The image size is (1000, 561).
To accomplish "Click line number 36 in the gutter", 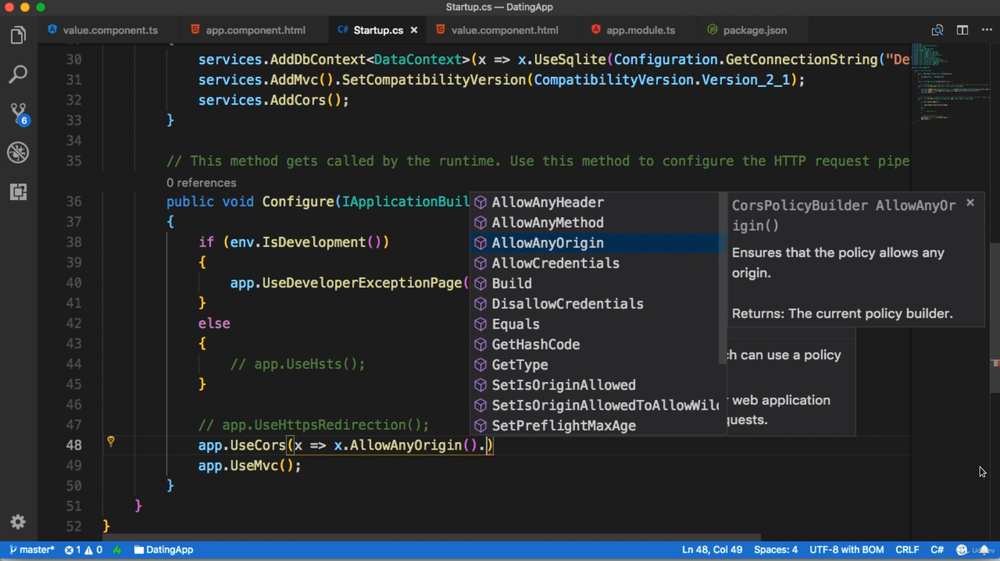I will (74, 201).
